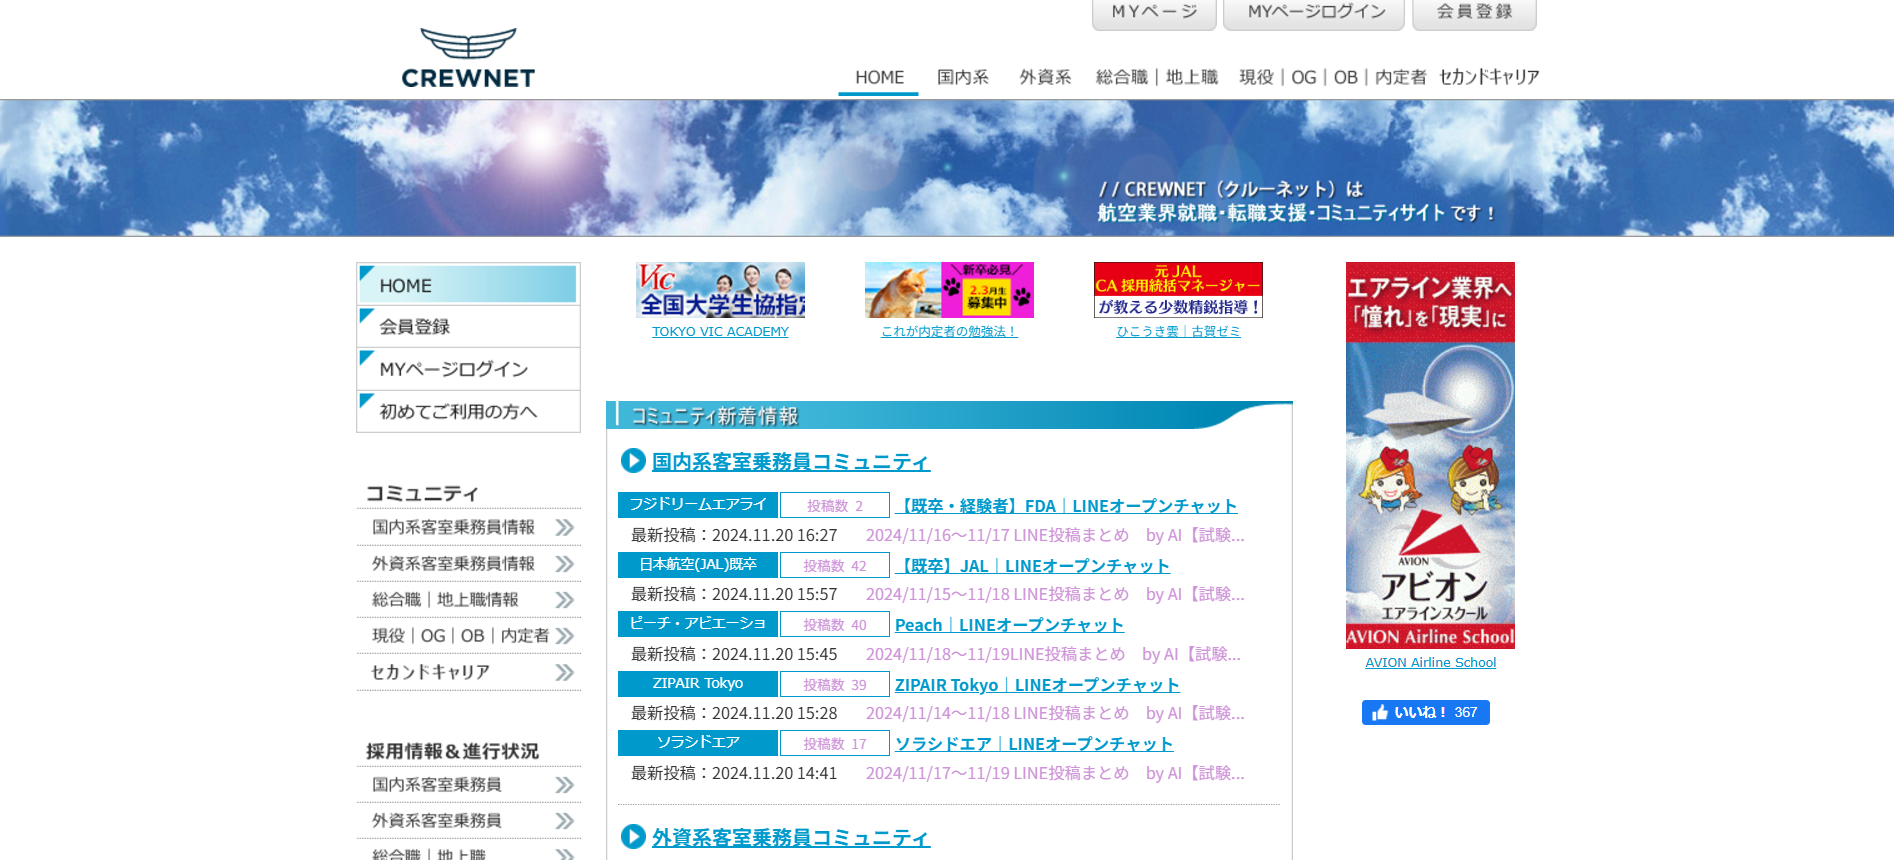Open the cat banner for 内定者の勉強法
Viewport: 1894px width, 860px height.
tap(949, 290)
